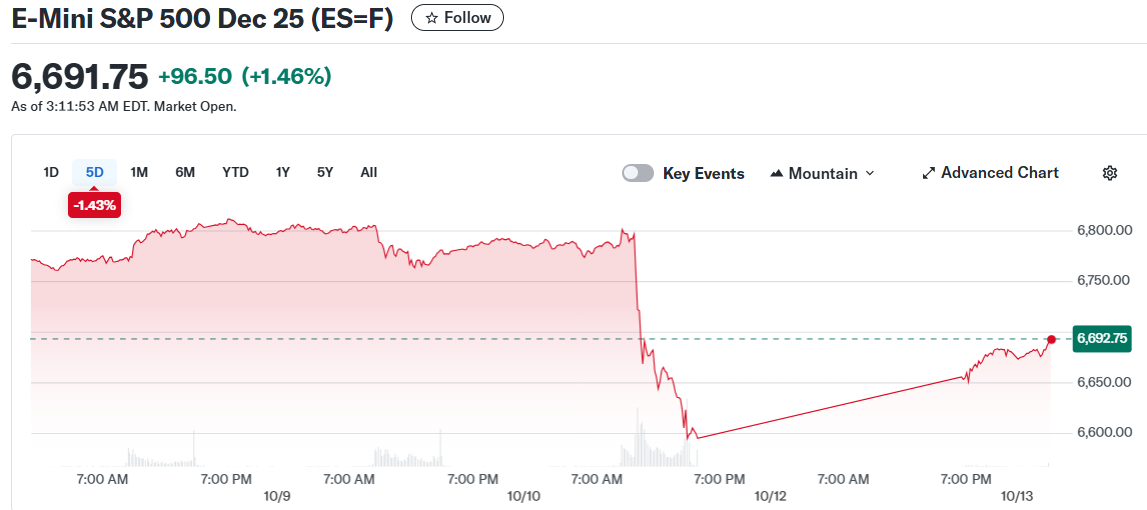
Task: Show All historical data range
Action: (x=369, y=172)
